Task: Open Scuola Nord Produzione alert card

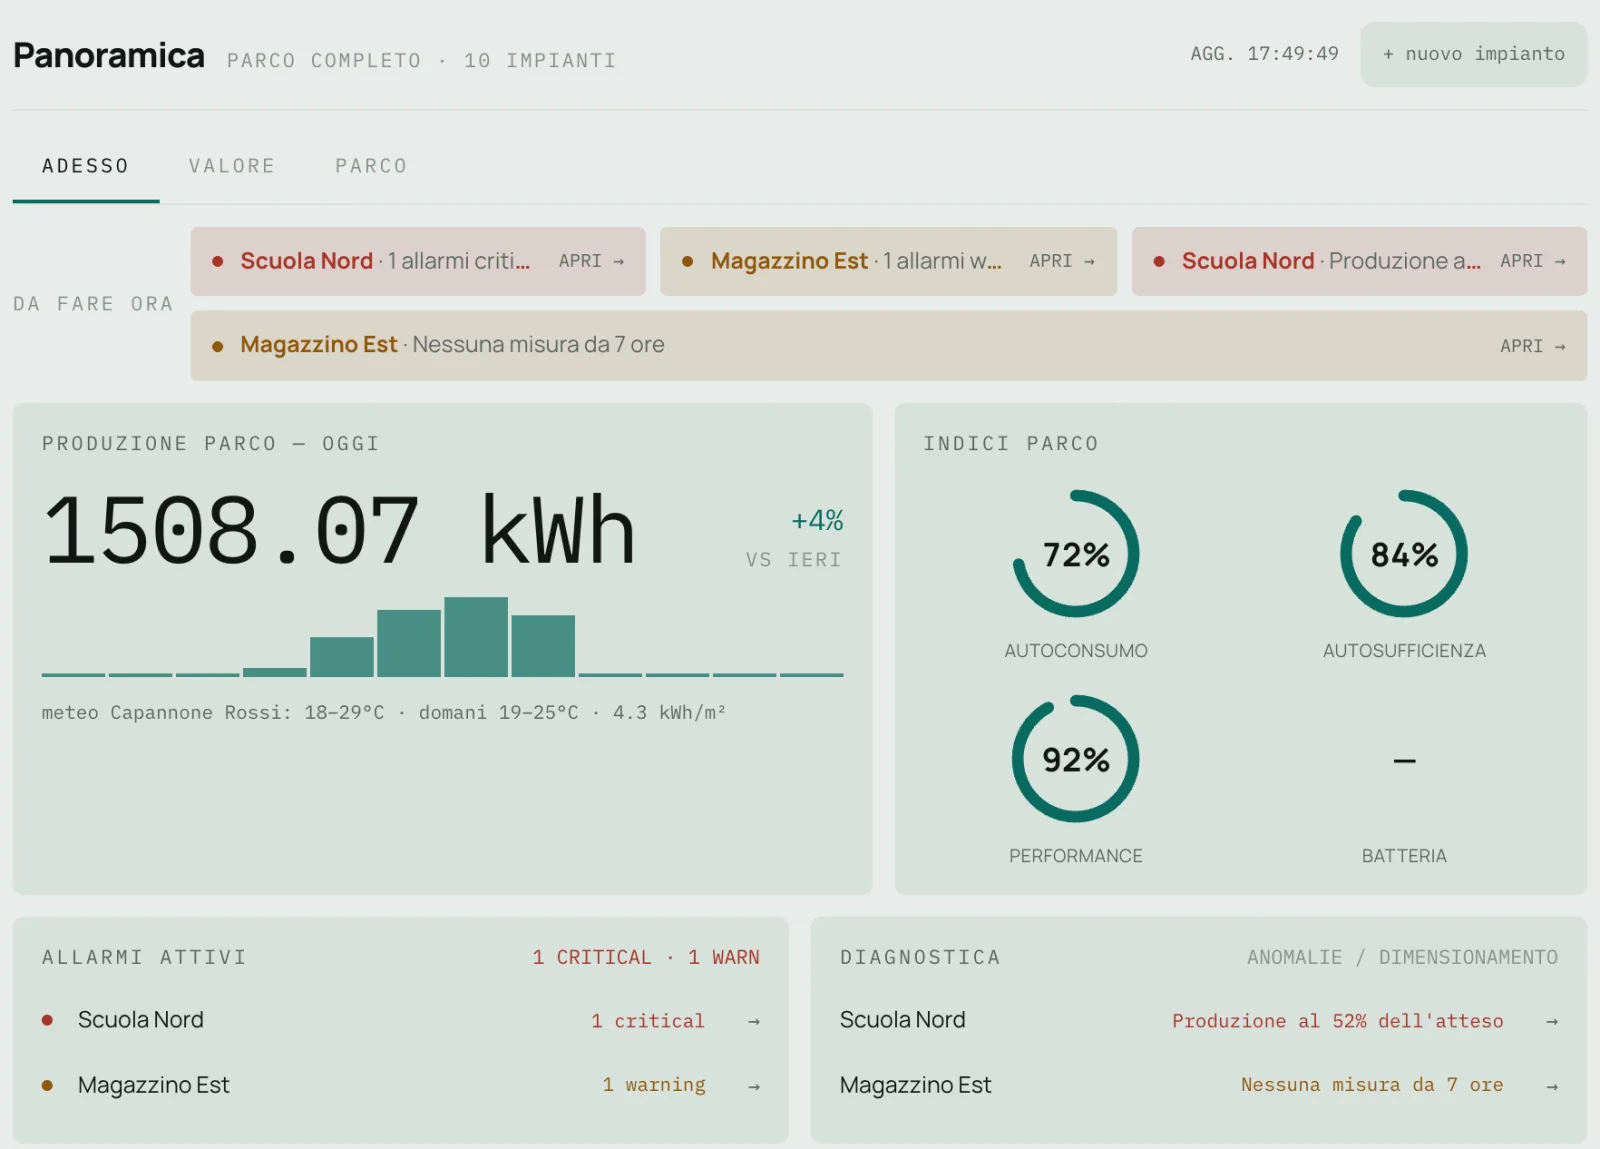Action: click(1359, 261)
